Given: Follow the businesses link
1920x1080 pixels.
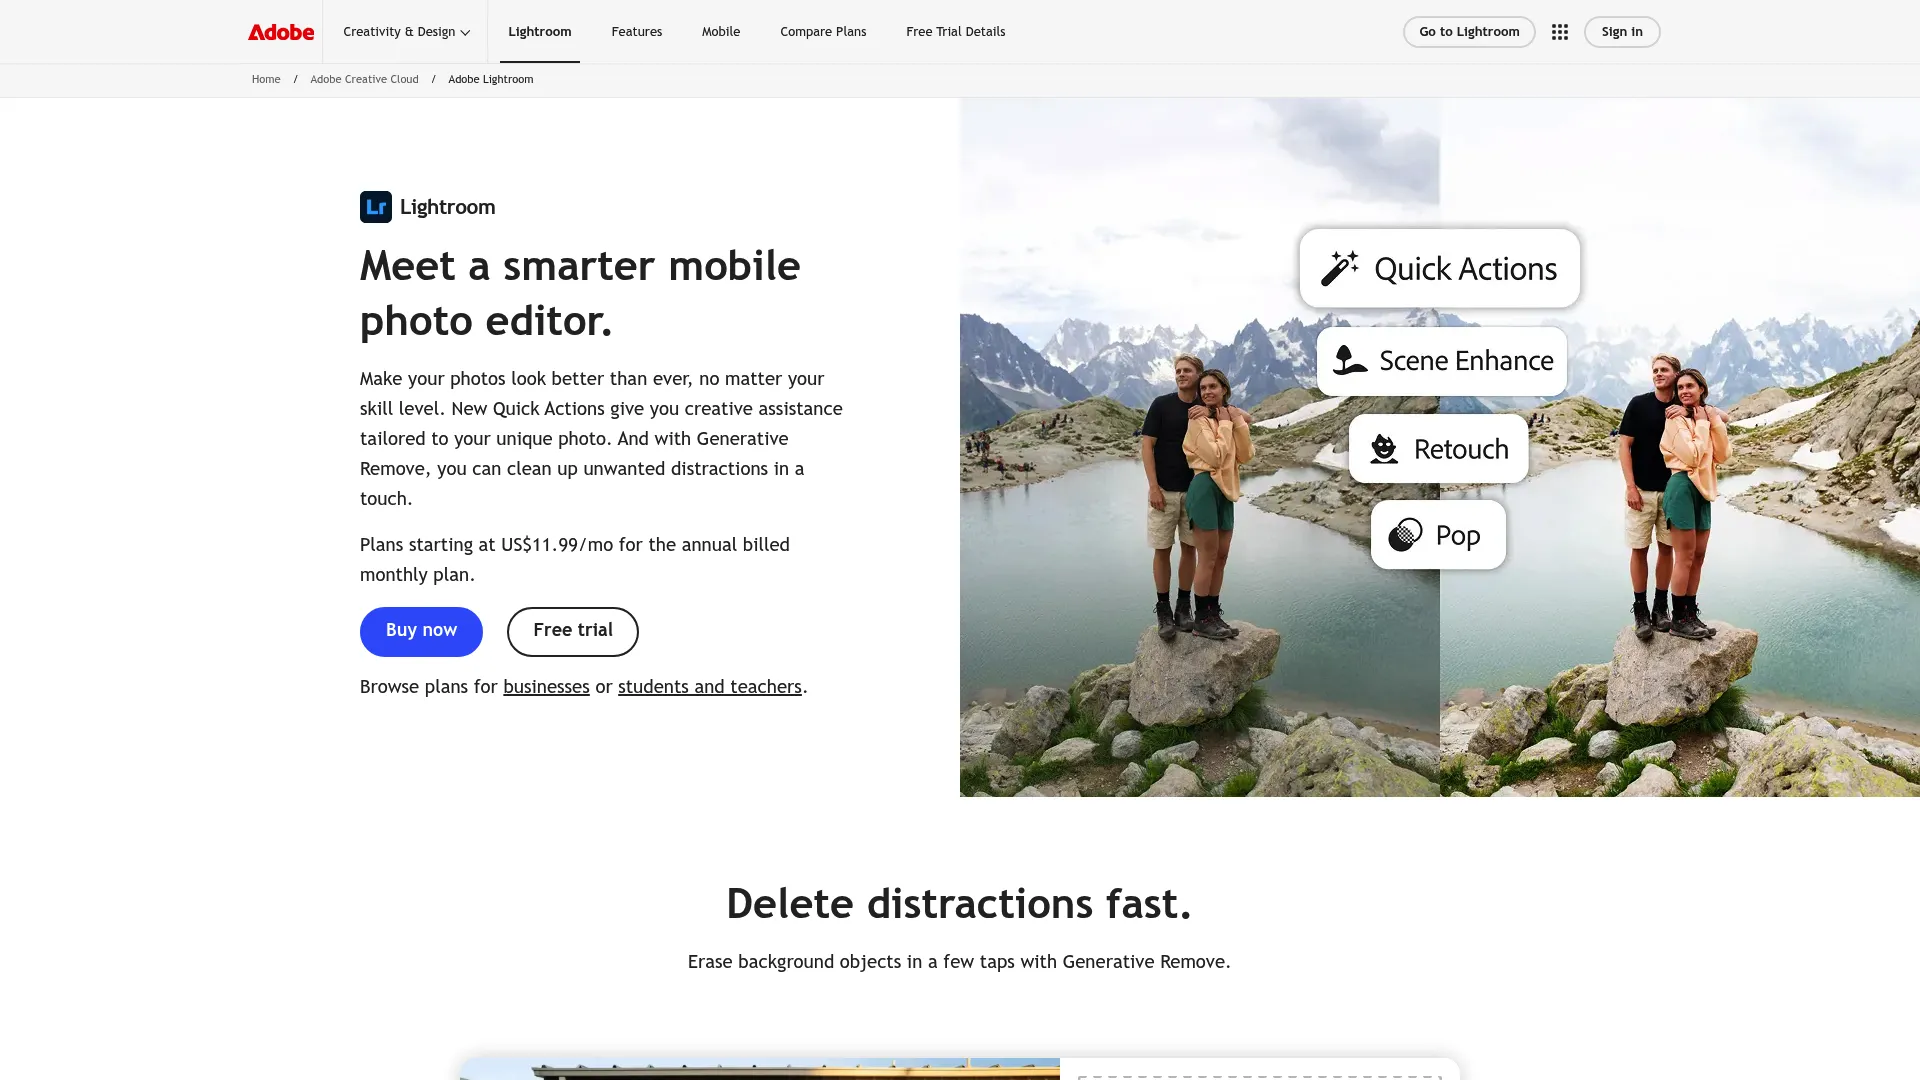Looking at the screenshot, I should pyautogui.click(x=546, y=687).
